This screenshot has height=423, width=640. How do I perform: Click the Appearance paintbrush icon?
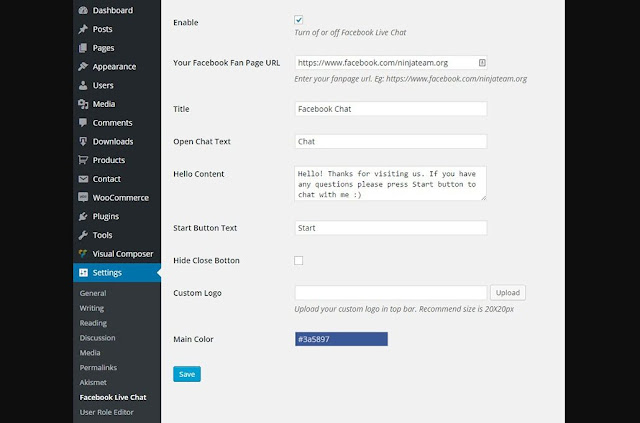click(83, 66)
